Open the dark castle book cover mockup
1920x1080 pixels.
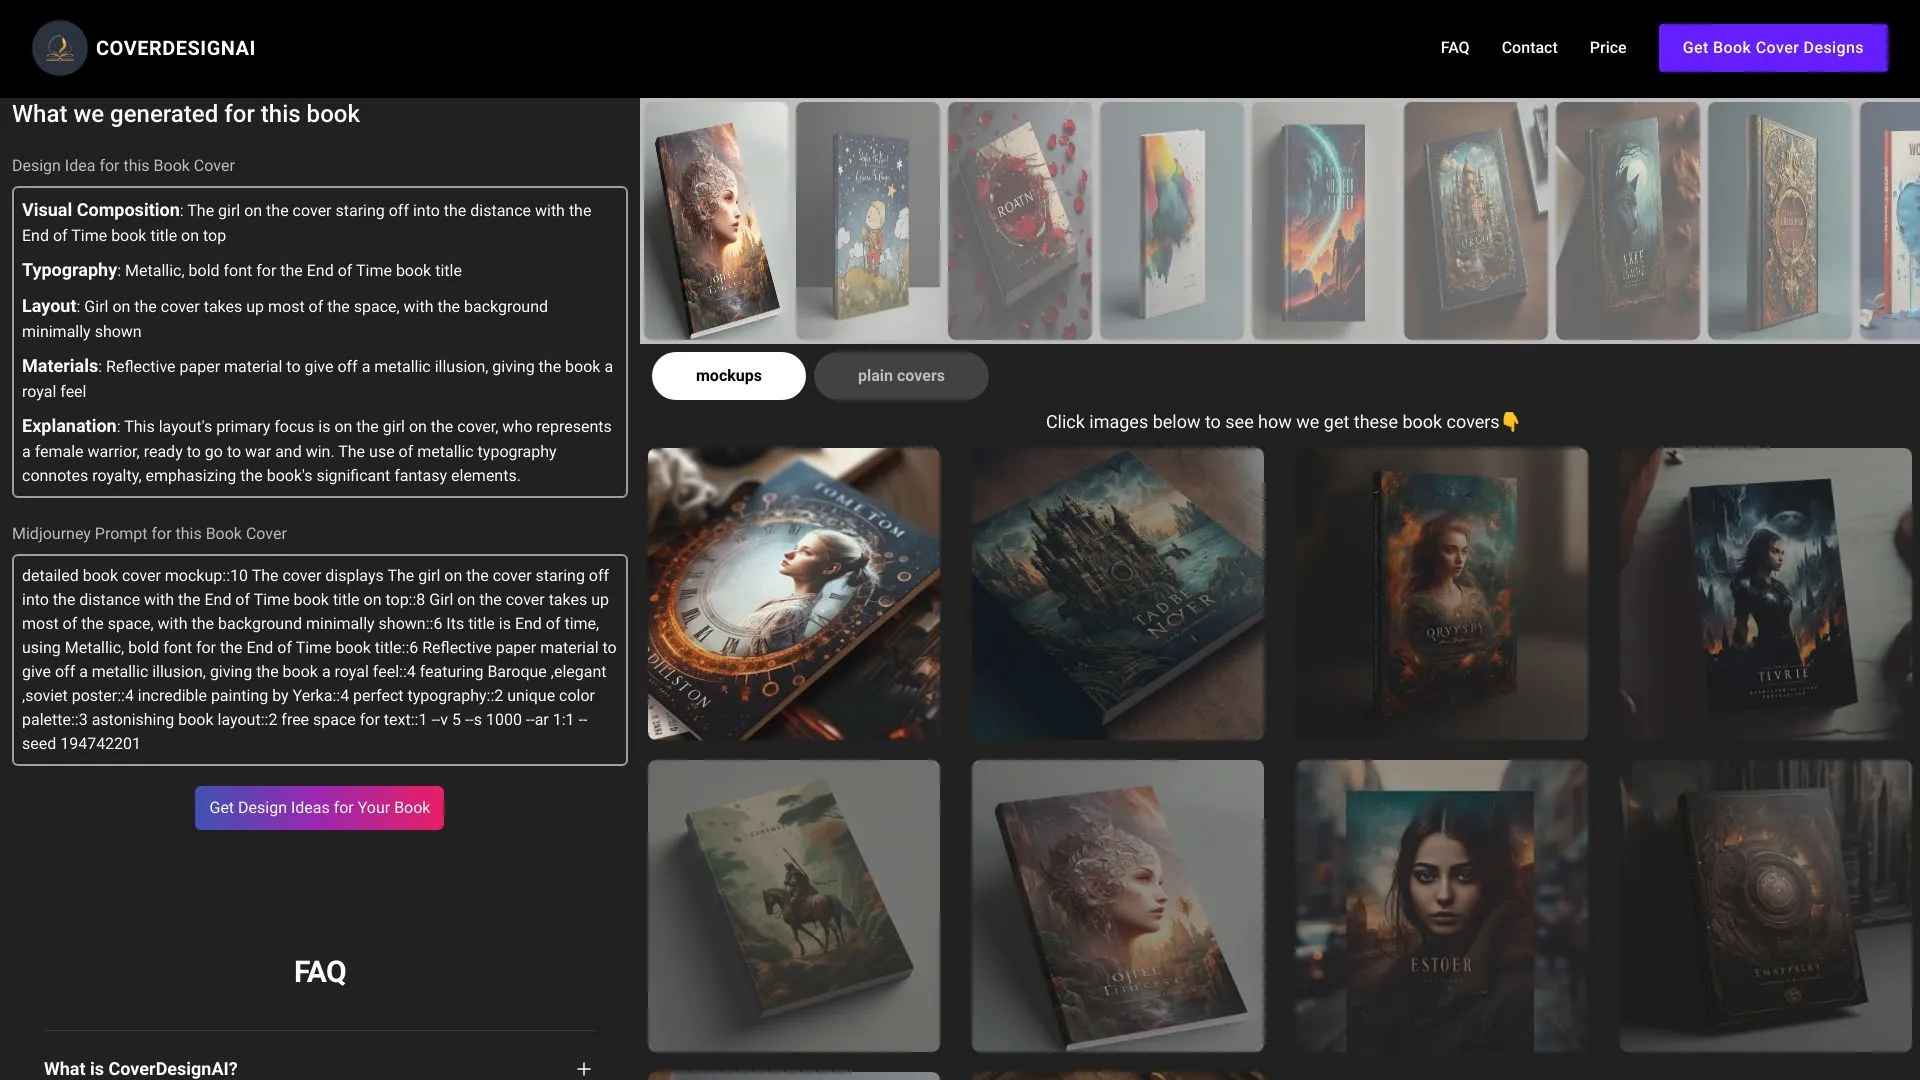[x=1117, y=593]
